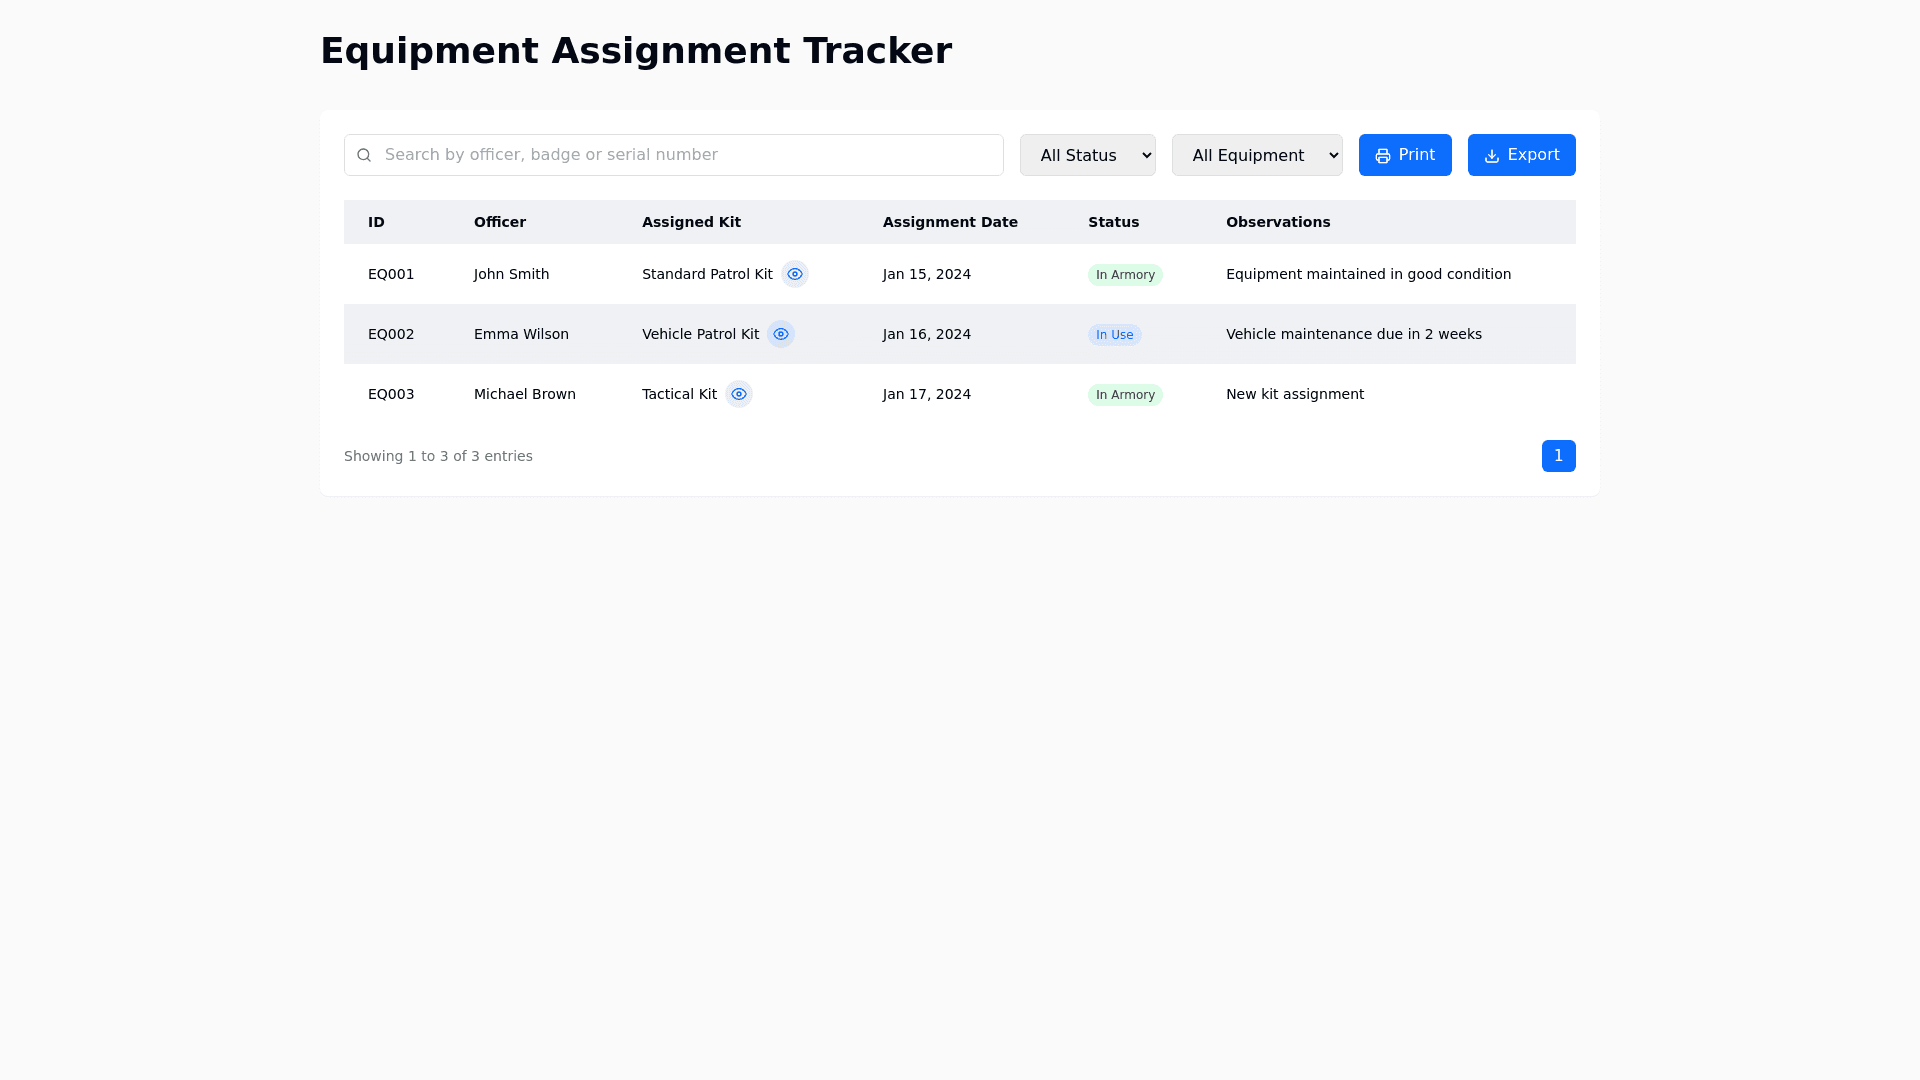Open the All Status dropdown
The width and height of the screenshot is (1920, 1080).
(1087, 155)
